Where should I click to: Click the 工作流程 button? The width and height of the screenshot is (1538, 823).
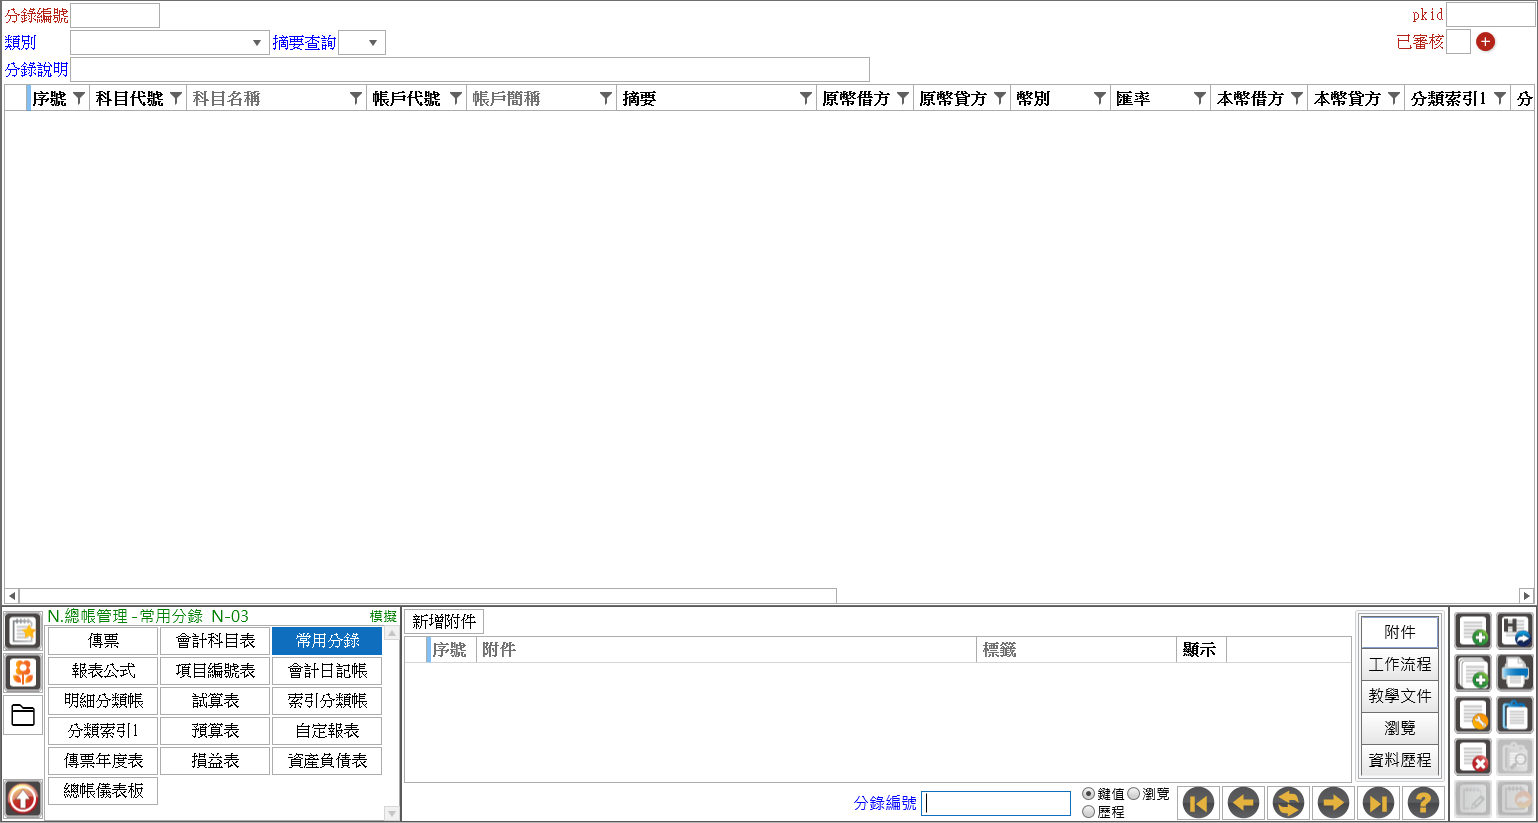(x=1399, y=664)
